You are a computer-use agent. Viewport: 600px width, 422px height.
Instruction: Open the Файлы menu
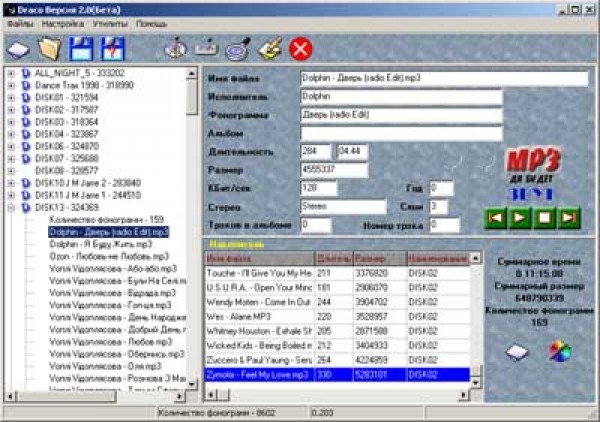(x=20, y=22)
